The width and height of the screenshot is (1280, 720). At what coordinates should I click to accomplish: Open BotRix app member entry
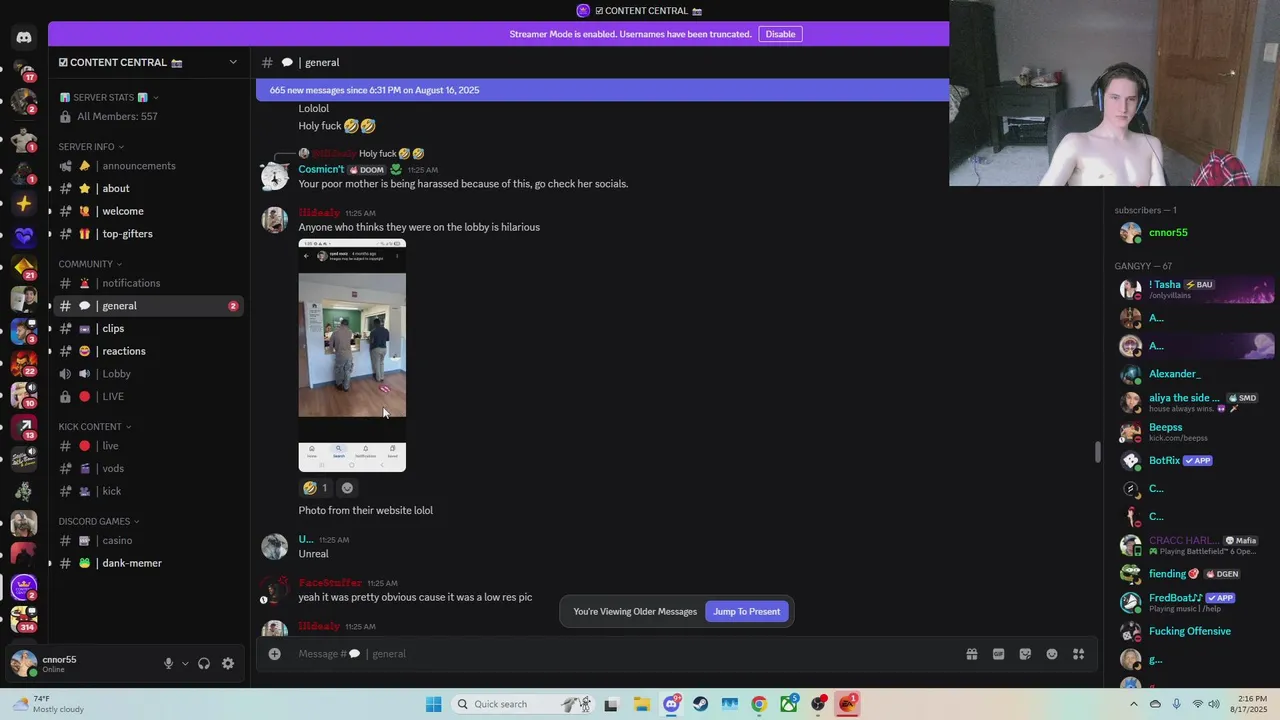(1194, 461)
